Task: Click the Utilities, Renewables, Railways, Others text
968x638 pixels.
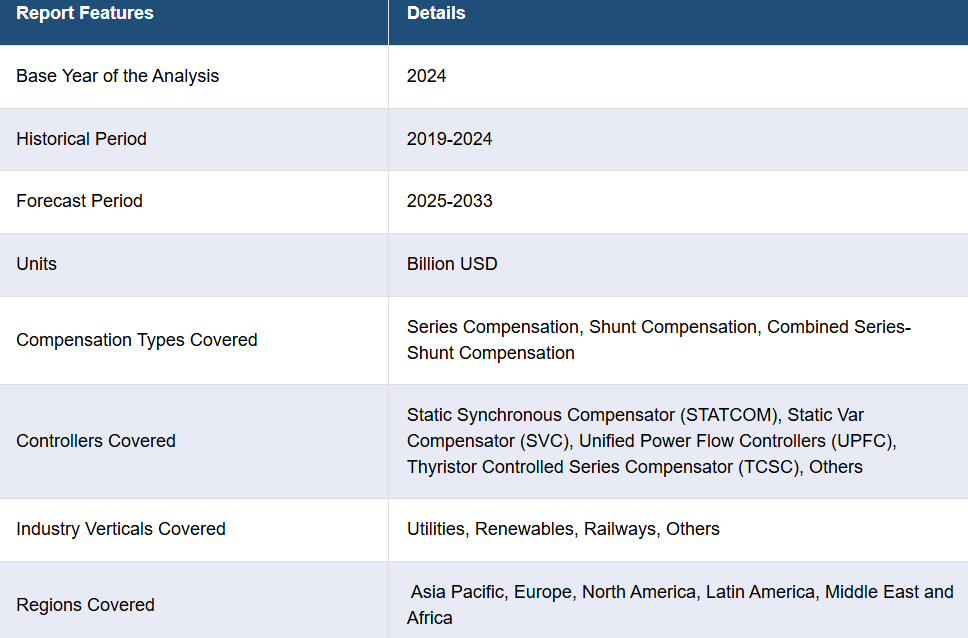Action: [563, 529]
